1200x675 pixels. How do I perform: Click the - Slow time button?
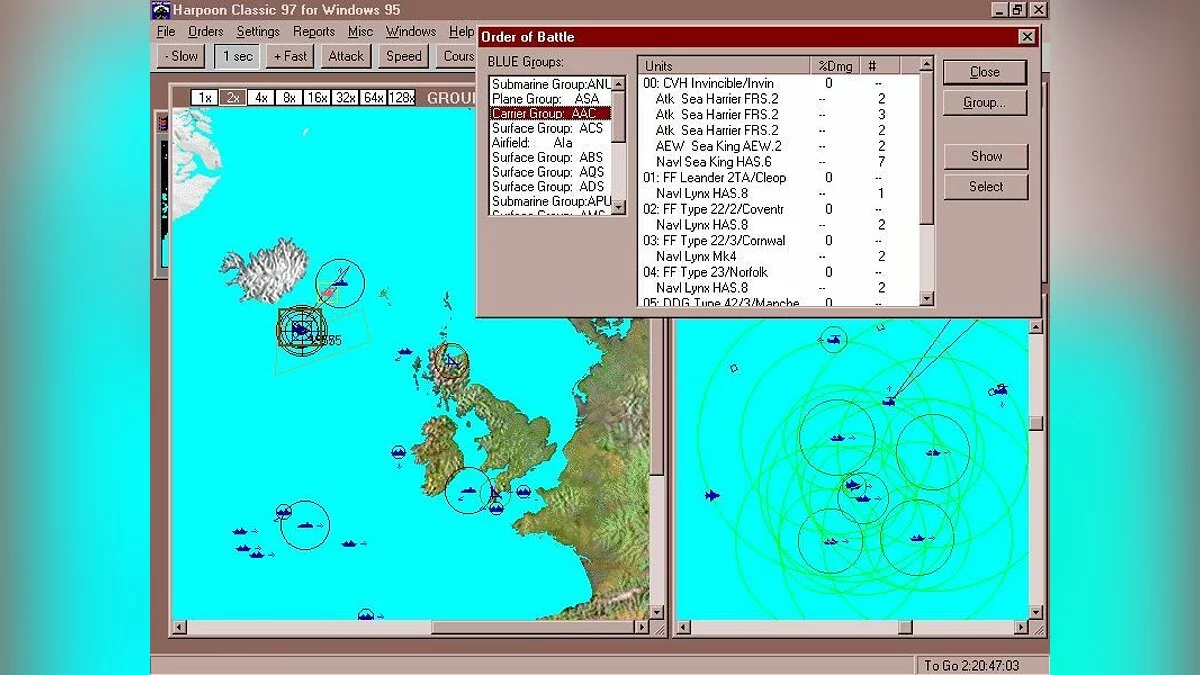181,56
